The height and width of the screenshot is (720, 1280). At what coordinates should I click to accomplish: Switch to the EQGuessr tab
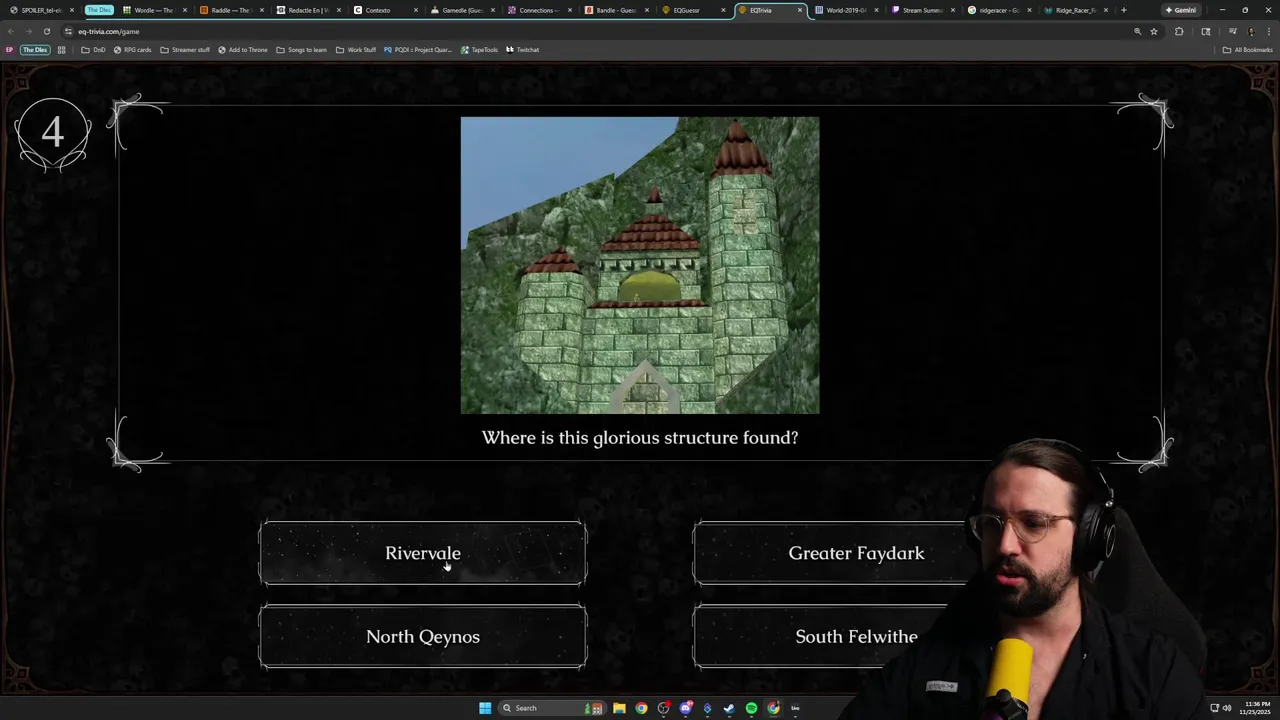click(x=691, y=10)
